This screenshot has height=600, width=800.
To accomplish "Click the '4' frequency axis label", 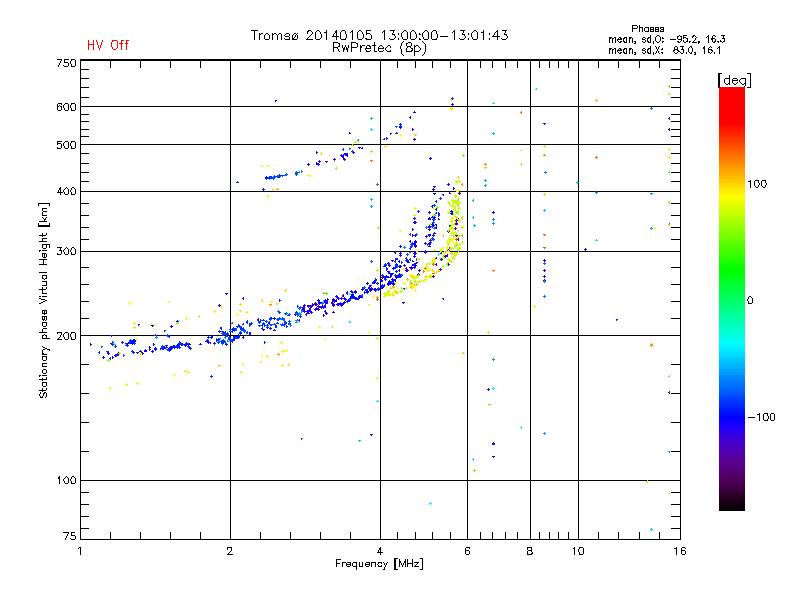I will coord(380,551).
